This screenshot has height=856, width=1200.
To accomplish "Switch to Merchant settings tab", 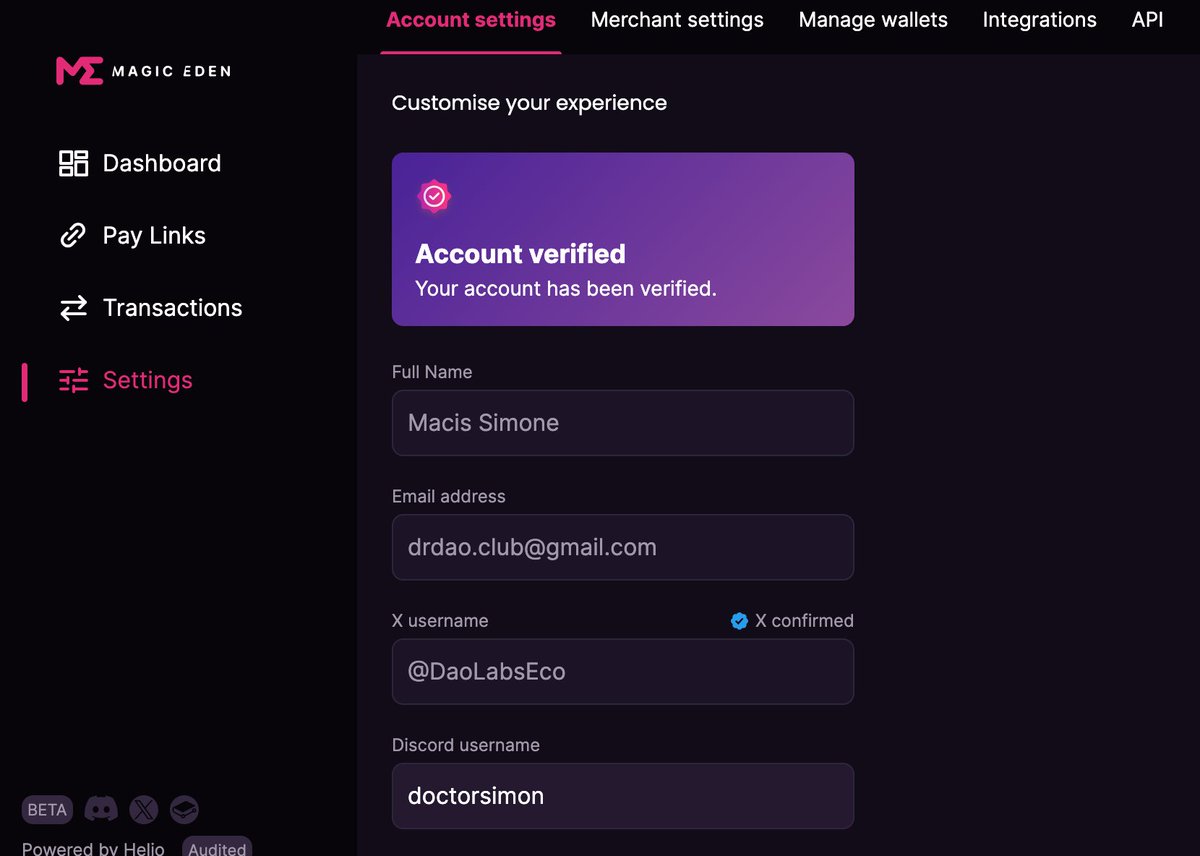I will (677, 20).
